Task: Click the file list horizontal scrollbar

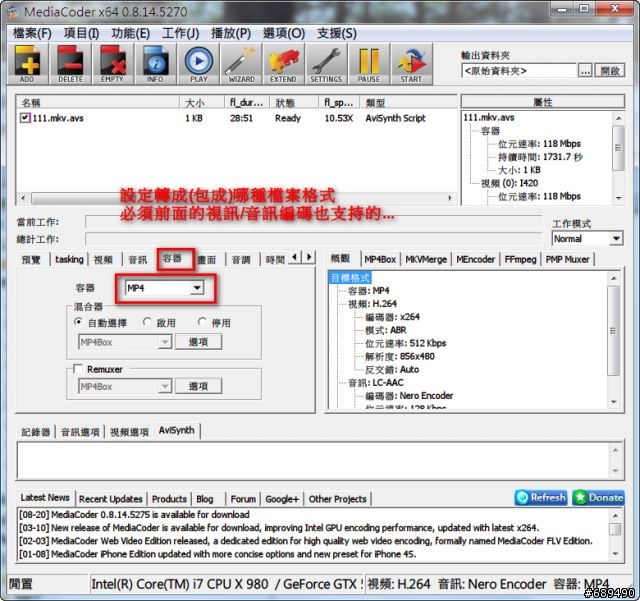Action: [237, 198]
